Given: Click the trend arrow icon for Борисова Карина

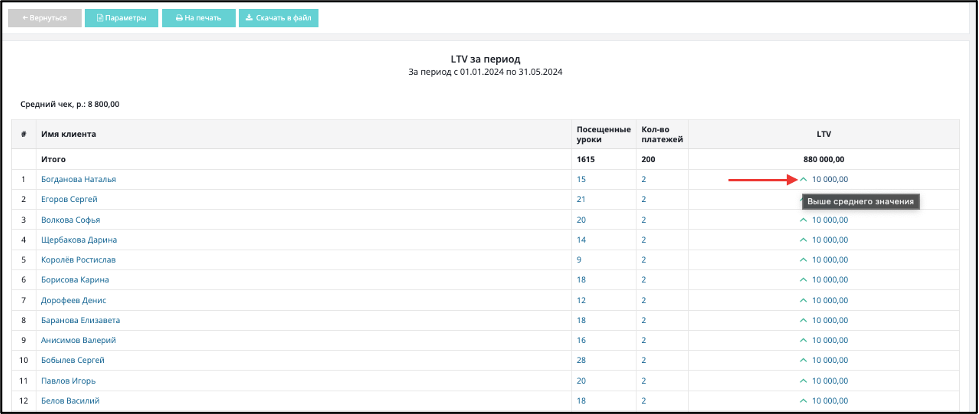Looking at the screenshot, I should coord(804,280).
